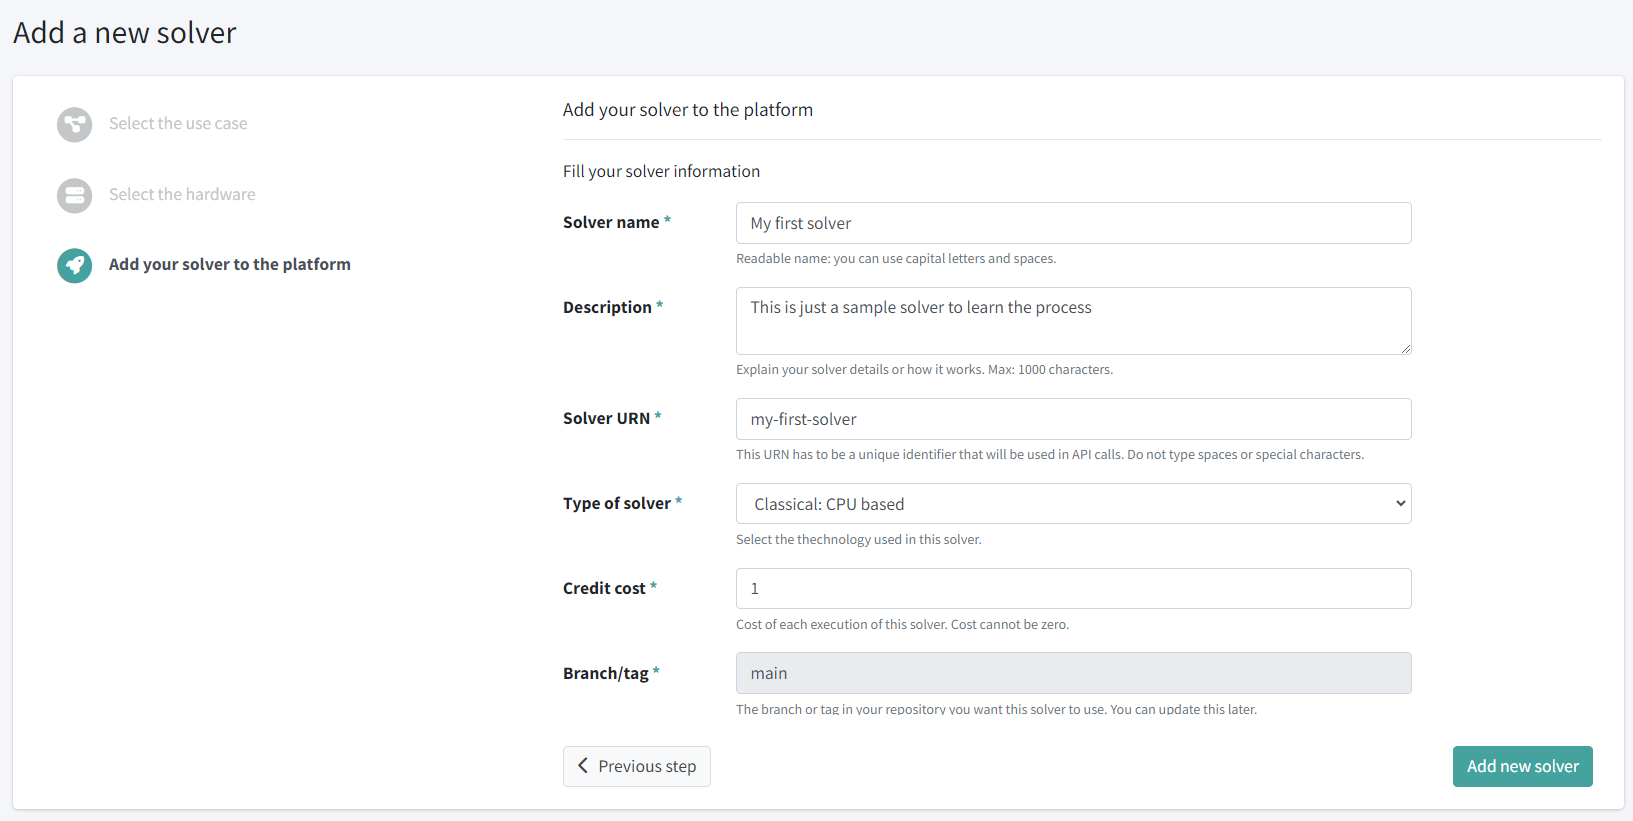Viewport: 1633px width, 821px height.
Task: Click the rocket icon for add solver step
Action: (x=74, y=266)
